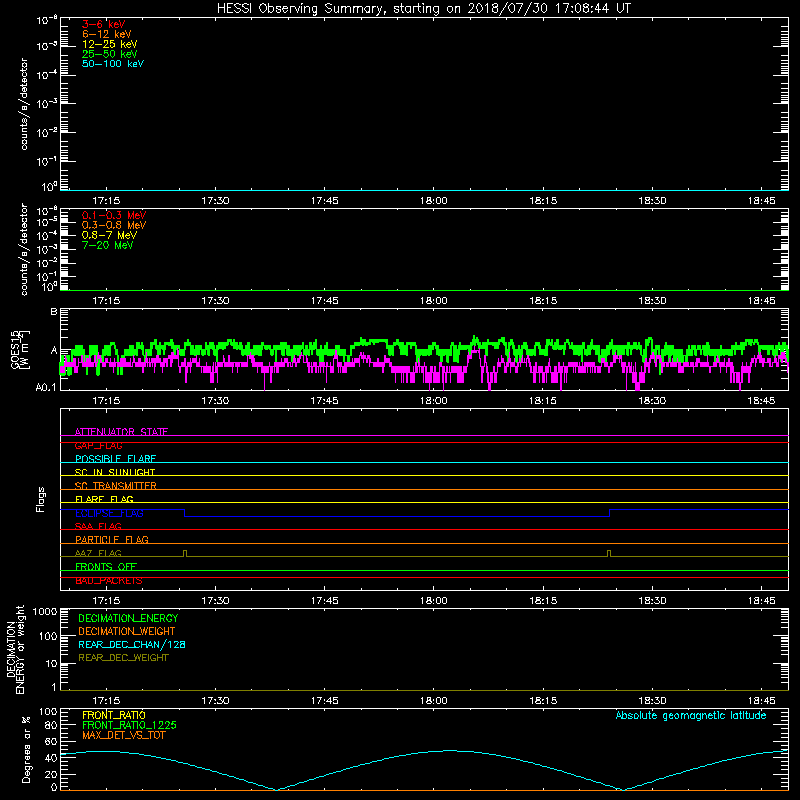Click the MAX_DET_VS_TOT legend entry
Image resolution: width=800 pixels, height=800 pixels.
[124, 735]
